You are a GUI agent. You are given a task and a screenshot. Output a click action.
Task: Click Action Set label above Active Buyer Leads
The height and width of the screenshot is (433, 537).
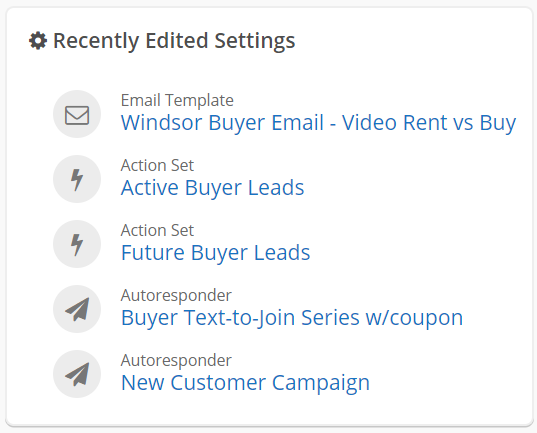coord(157,165)
